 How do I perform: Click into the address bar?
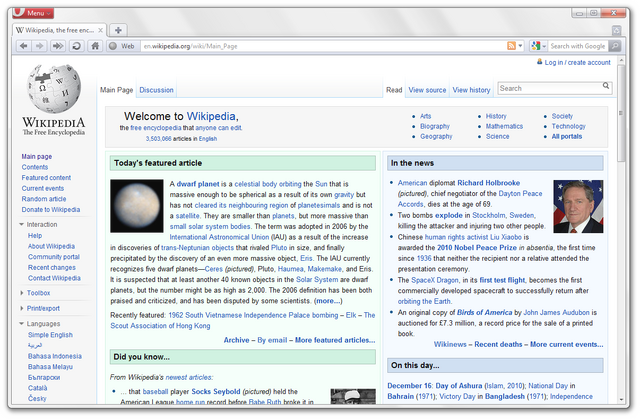click(x=322, y=46)
